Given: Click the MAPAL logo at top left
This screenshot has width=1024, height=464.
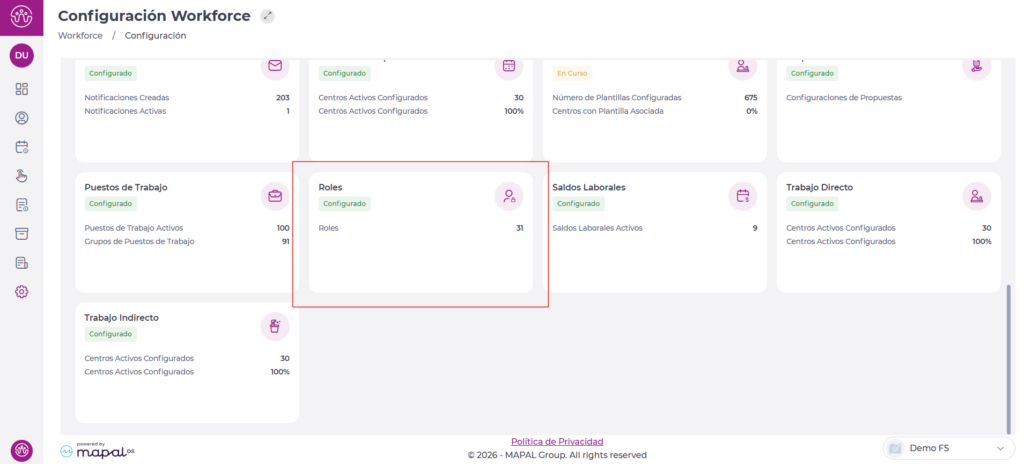Looking at the screenshot, I should (22, 17).
